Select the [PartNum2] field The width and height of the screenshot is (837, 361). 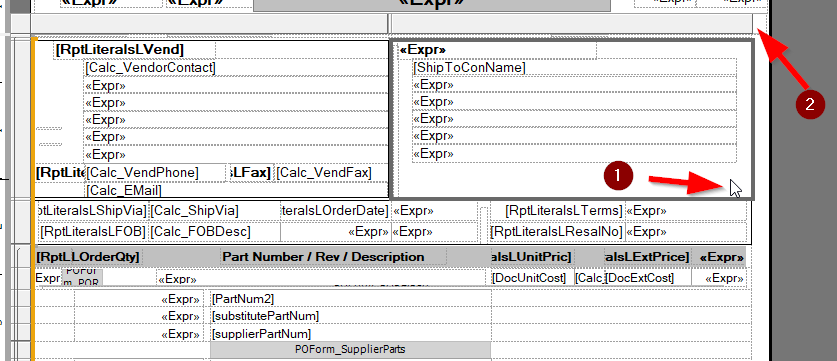351,299
